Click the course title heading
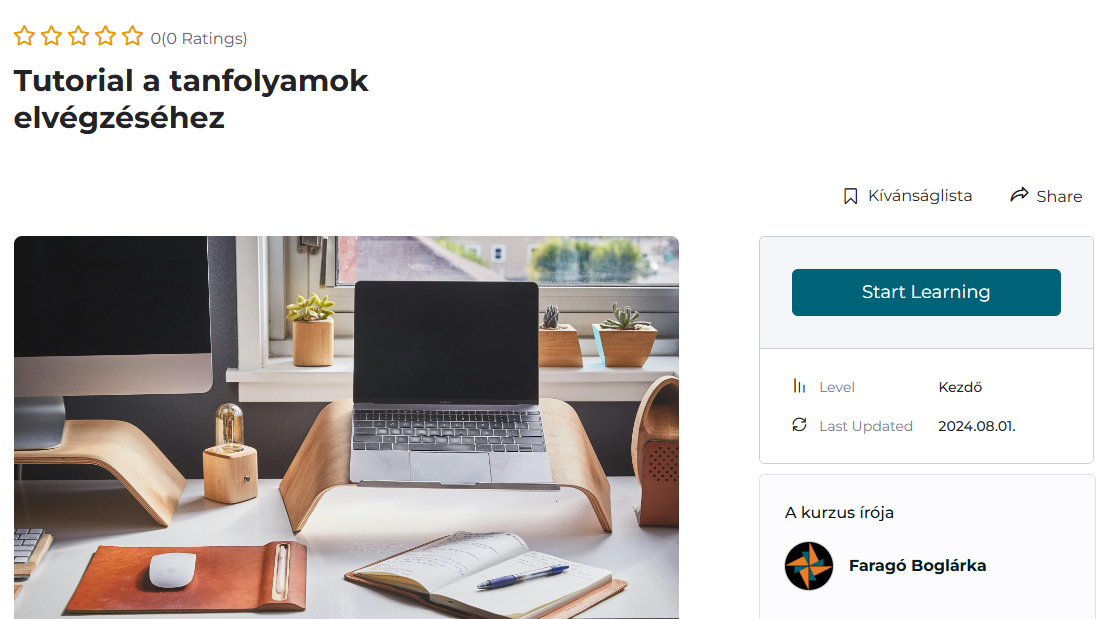The width and height of the screenshot is (1099, 619). tap(191, 99)
